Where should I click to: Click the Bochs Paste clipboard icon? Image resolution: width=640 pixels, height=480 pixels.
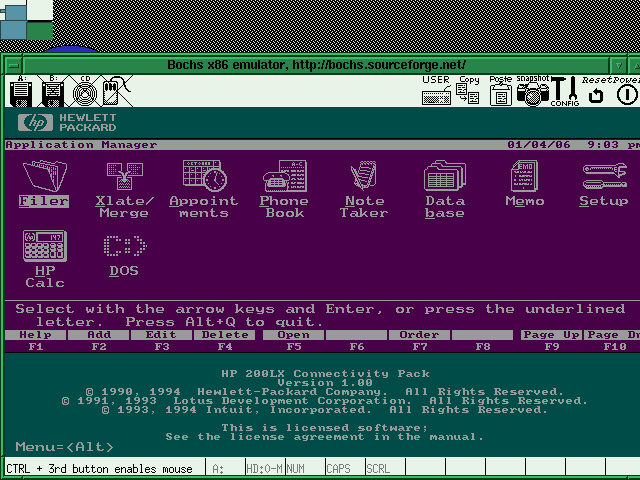pos(500,91)
